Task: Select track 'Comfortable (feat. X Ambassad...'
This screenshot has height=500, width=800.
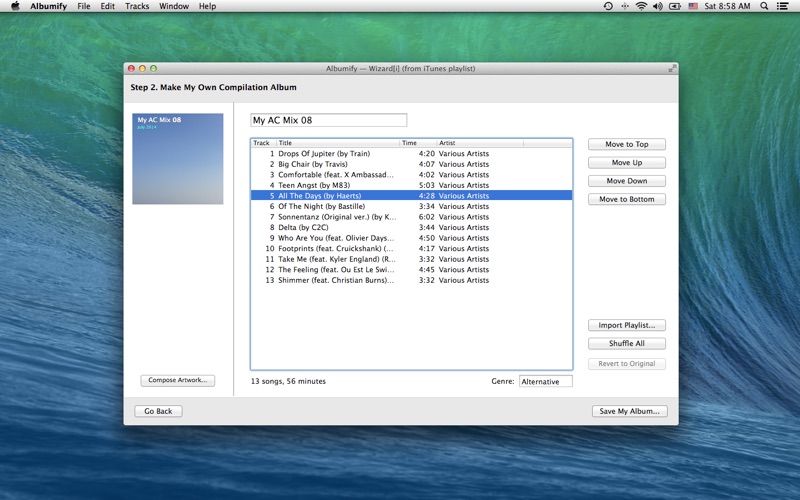Action: (411, 174)
